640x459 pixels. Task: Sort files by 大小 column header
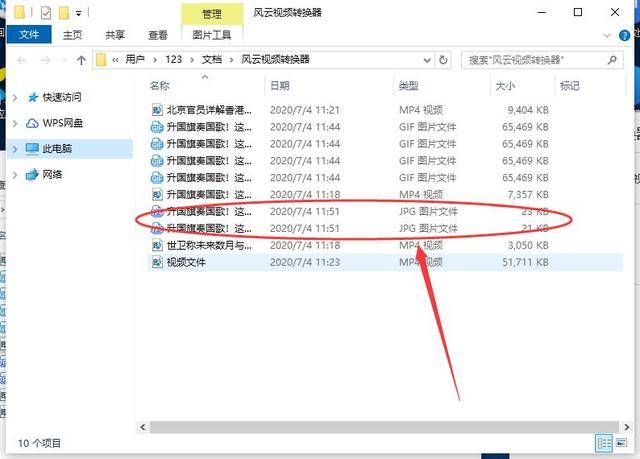[505, 86]
